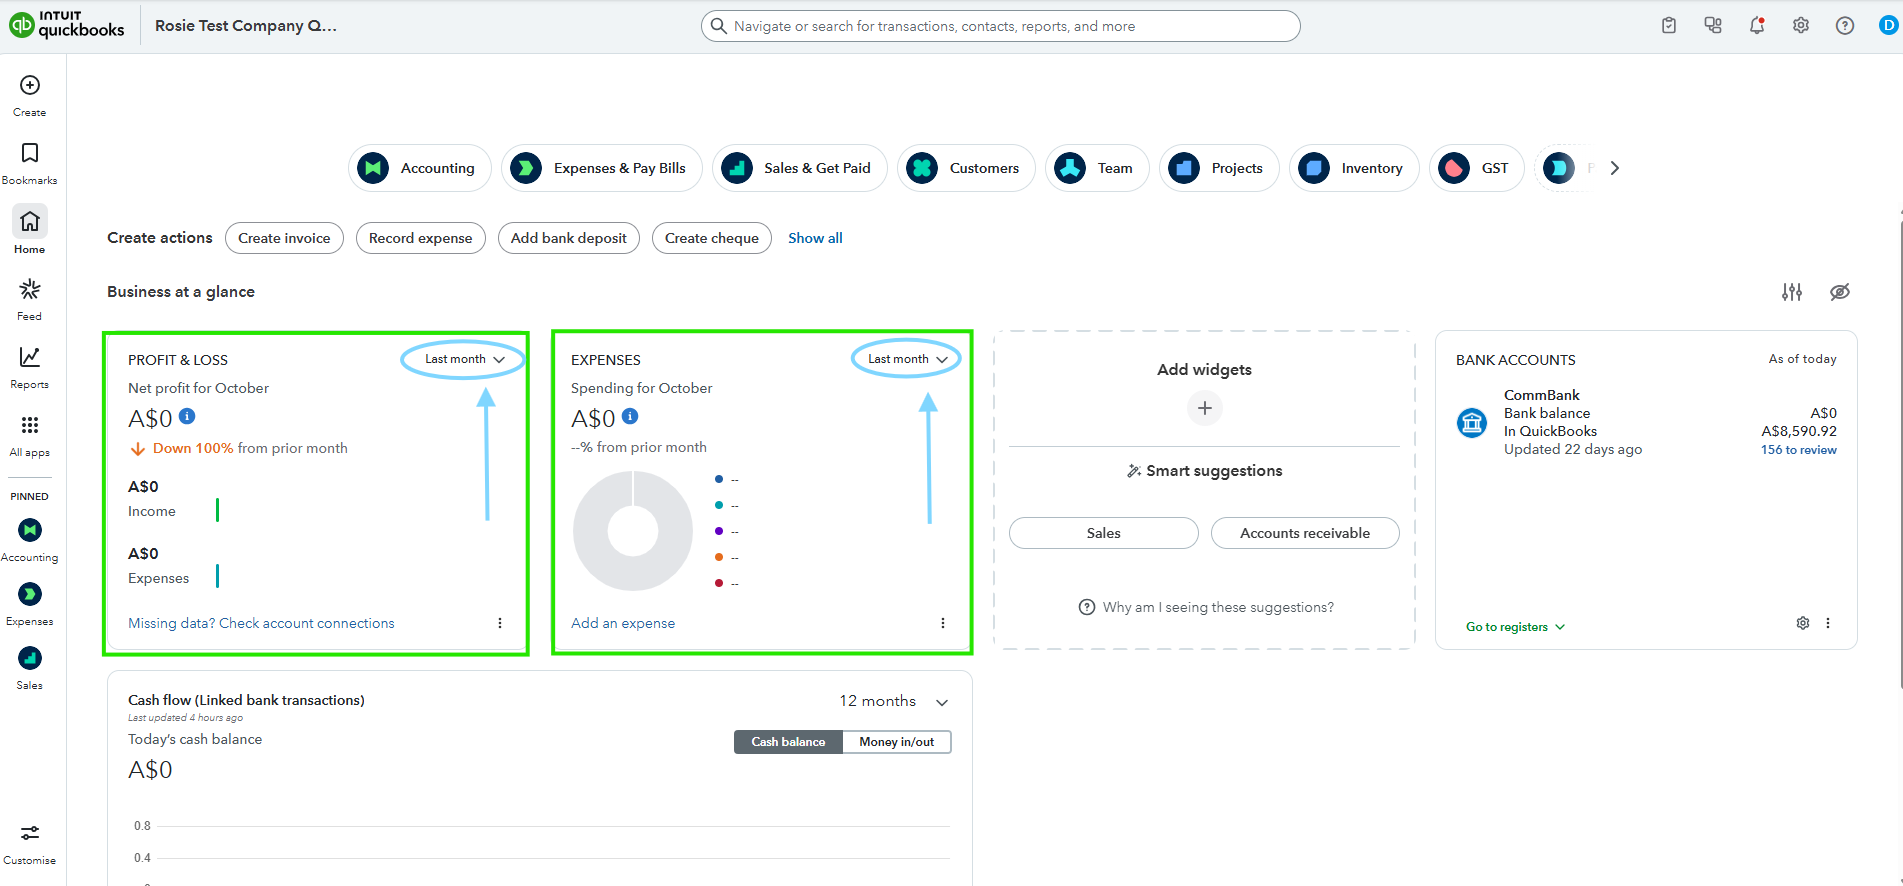Expand the Expenses Last month dropdown

(907, 359)
